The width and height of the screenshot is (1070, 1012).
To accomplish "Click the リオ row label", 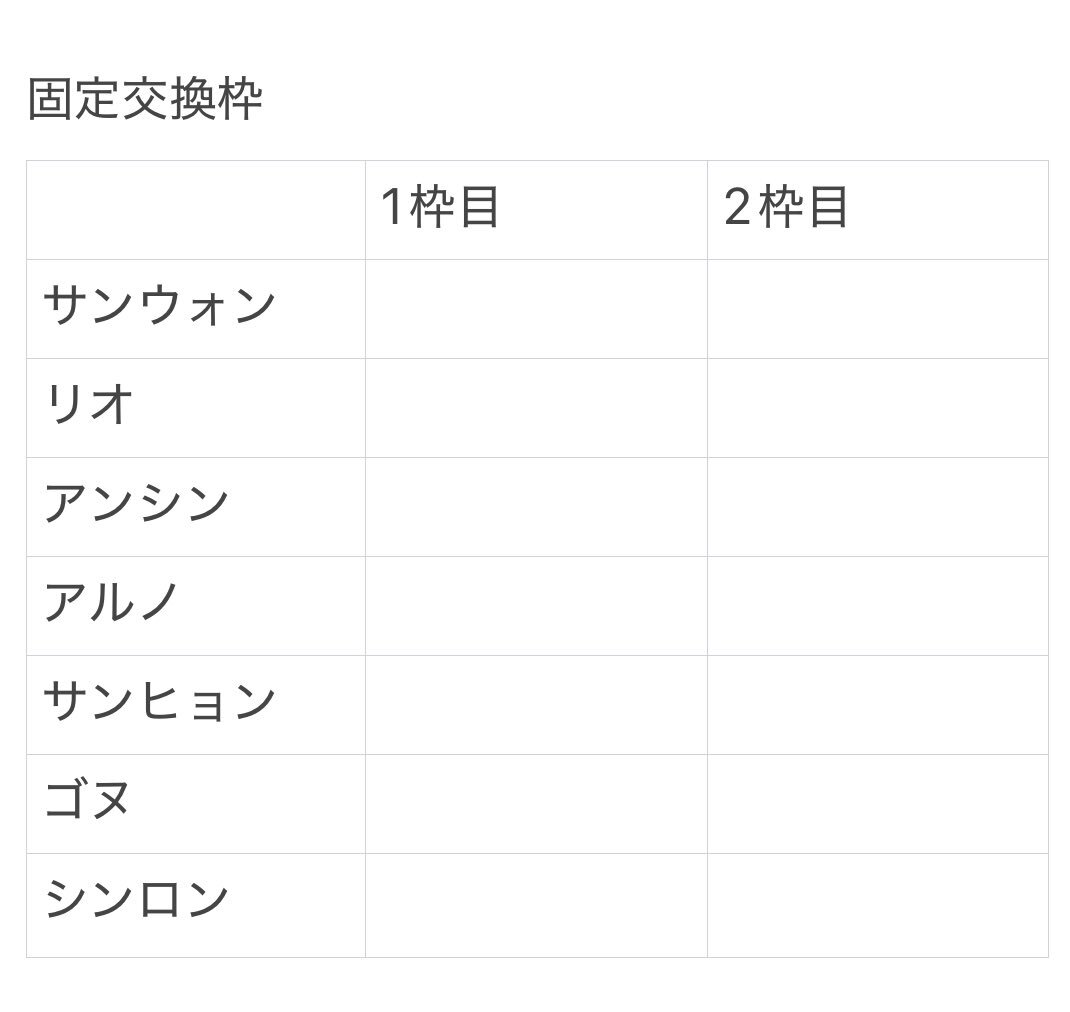I will pyautogui.click(x=89, y=405).
